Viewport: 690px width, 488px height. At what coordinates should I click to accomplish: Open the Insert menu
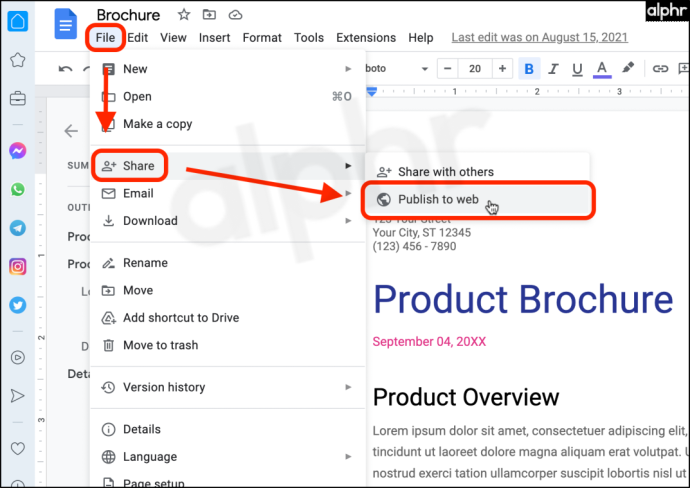point(214,37)
